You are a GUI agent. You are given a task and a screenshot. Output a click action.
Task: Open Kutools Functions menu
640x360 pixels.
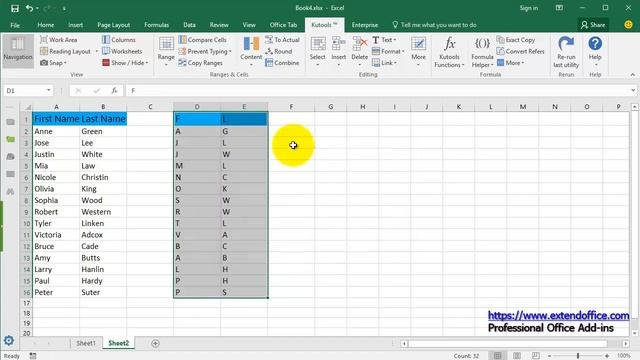[449, 52]
